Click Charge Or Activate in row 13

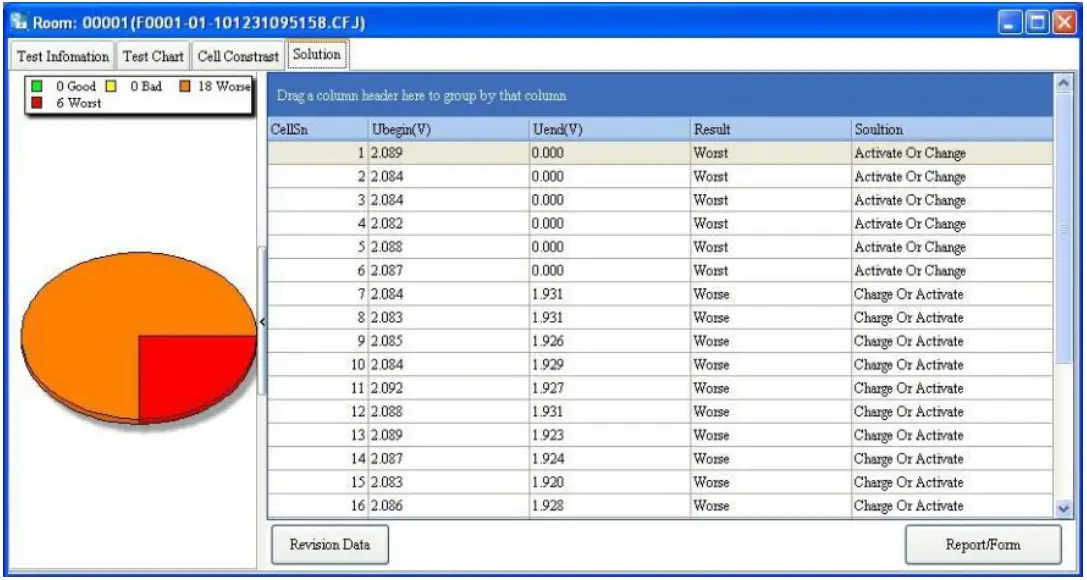coord(909,435)
